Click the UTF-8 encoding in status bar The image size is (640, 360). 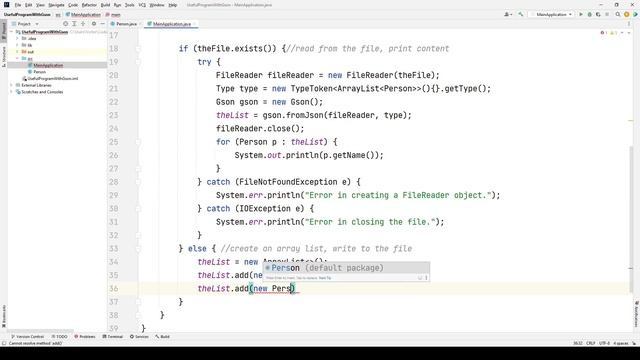click(x=604, y=343)
